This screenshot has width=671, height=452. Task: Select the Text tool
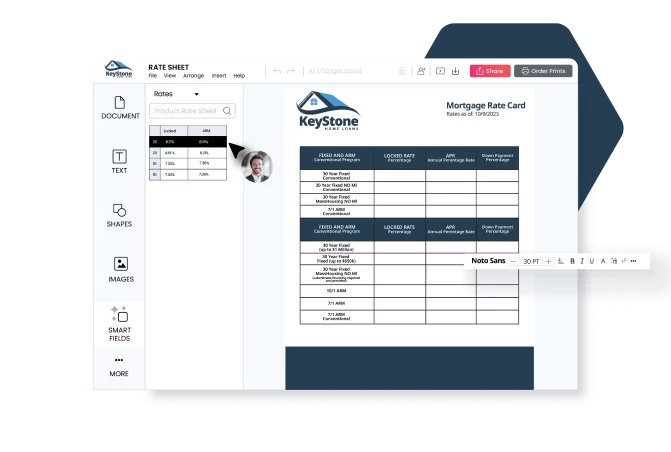119,162
